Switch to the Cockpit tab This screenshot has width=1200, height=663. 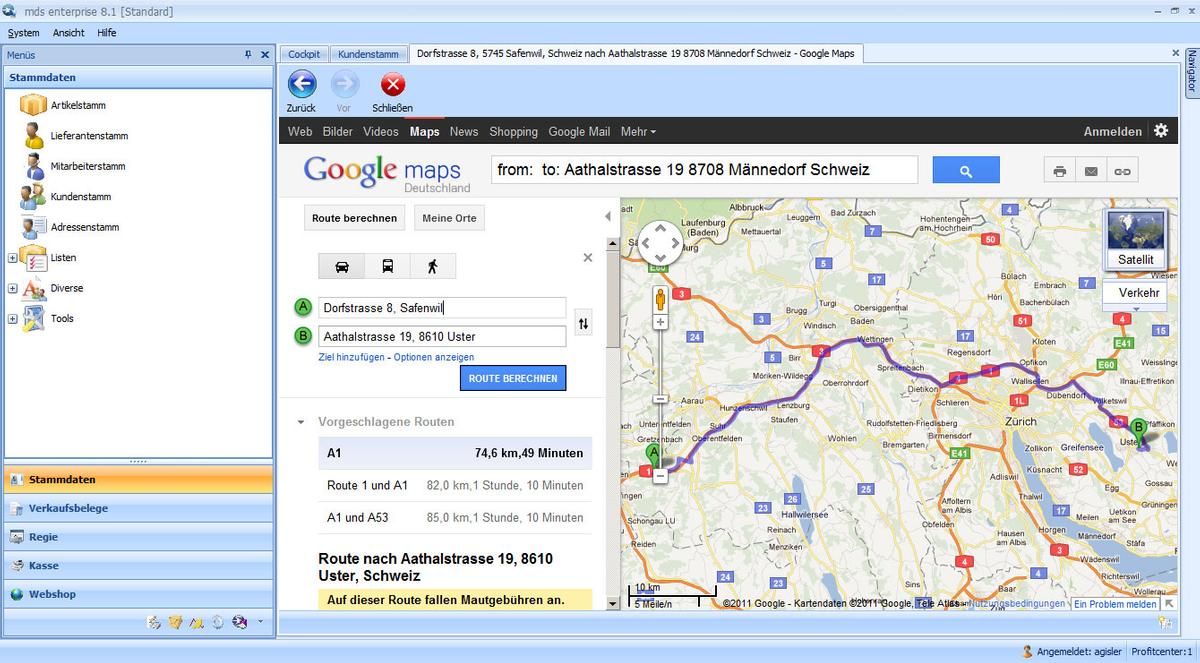(x=304, y=54)
